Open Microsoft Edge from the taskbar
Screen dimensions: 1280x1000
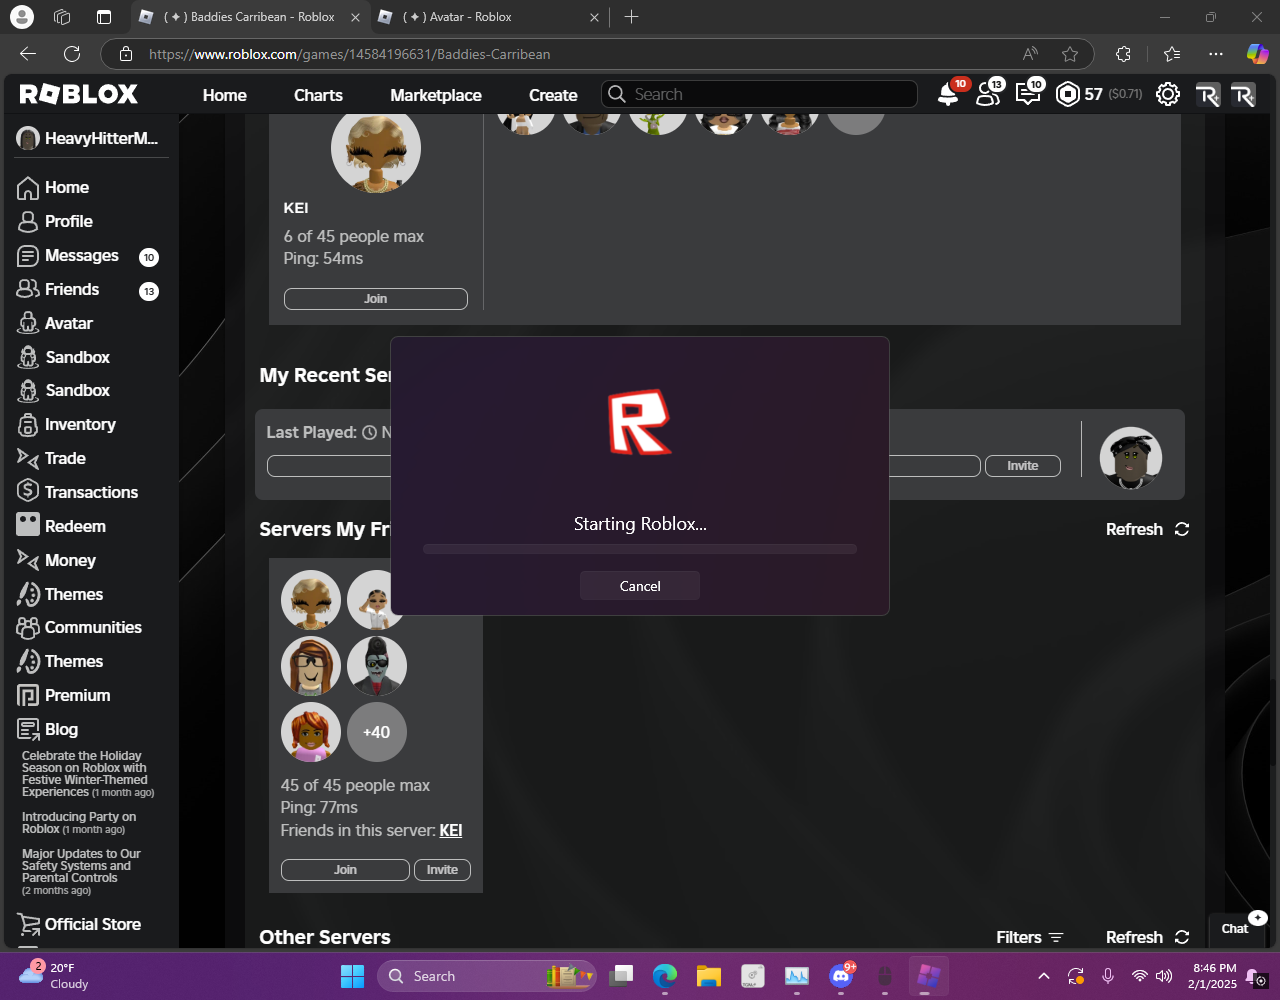665,976
